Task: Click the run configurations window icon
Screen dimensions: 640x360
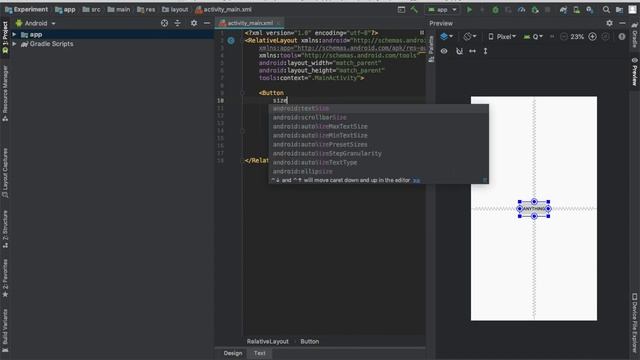Action: coord(401,9)
